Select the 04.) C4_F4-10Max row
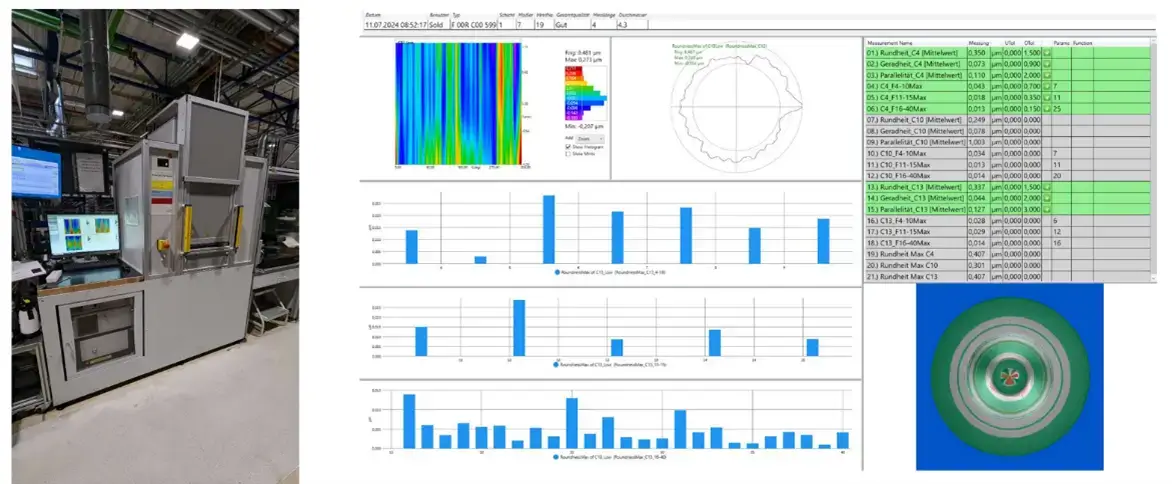Image resolution: width=1172 pixels, height=484 pixels. tap(1010, 87)
